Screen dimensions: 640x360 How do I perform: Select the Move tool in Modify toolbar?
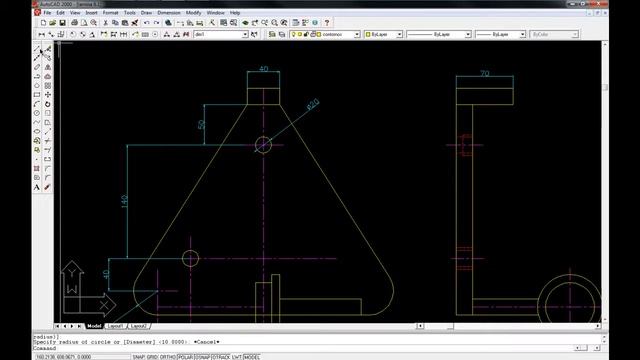coord(48,95)
